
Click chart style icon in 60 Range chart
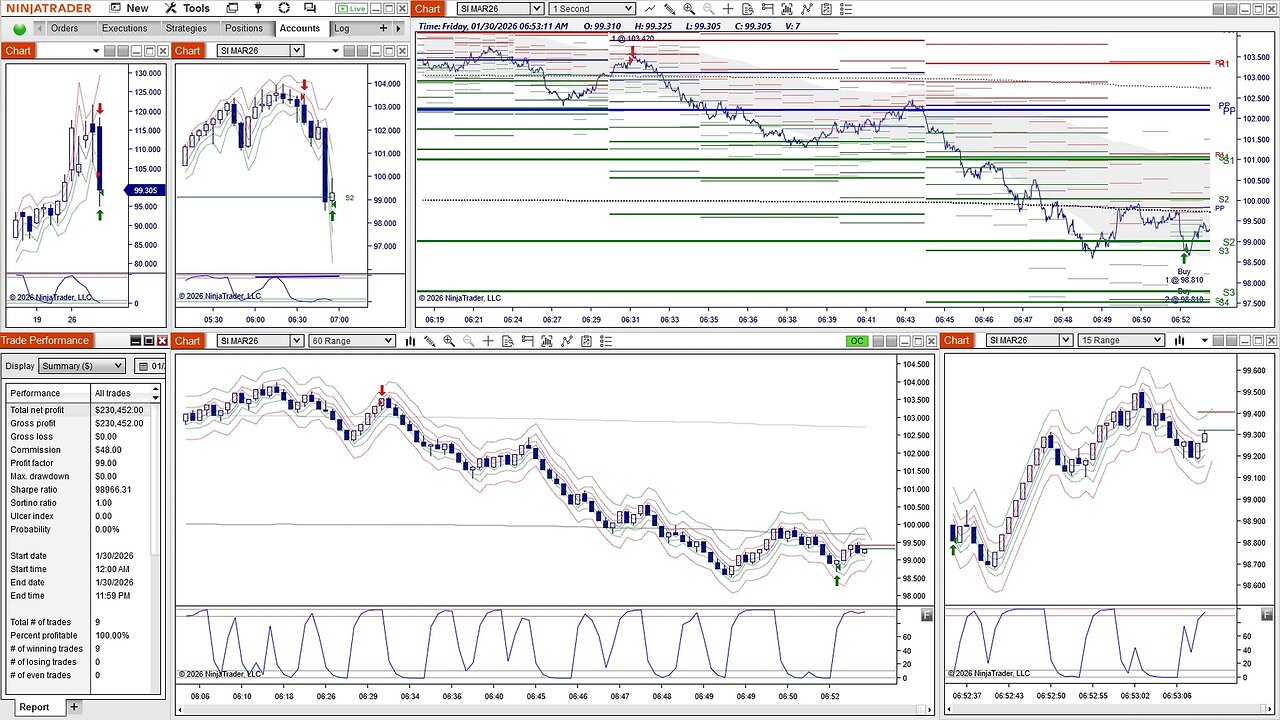click(410, 341)
